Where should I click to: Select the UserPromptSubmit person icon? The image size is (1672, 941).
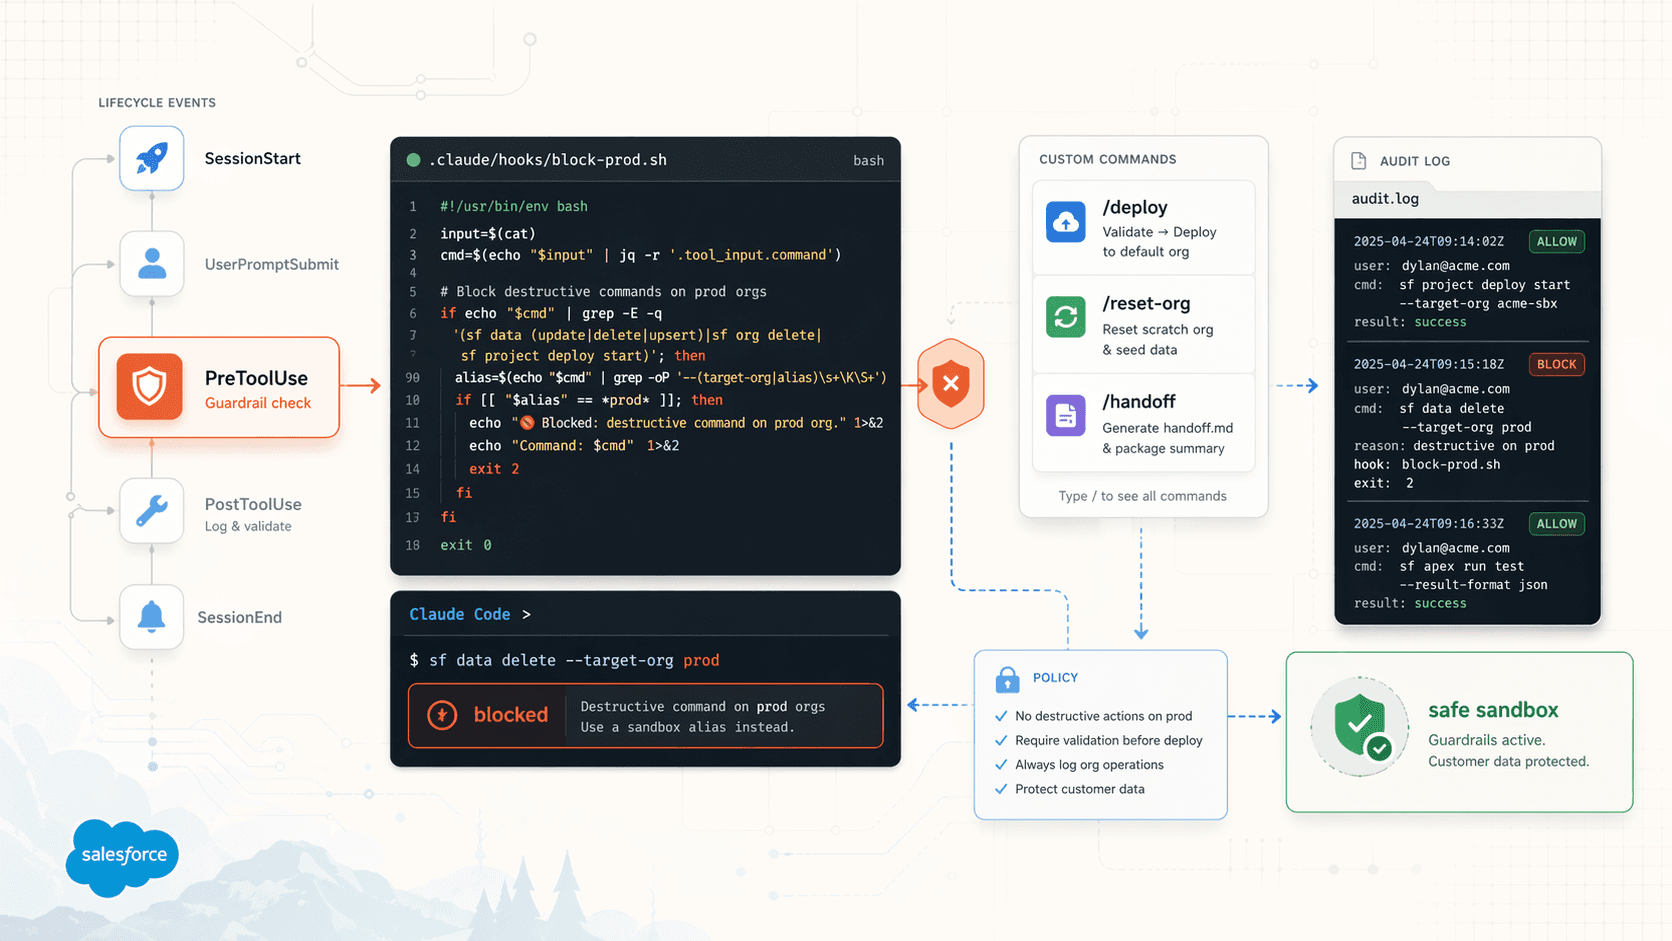tap(152, 264)
